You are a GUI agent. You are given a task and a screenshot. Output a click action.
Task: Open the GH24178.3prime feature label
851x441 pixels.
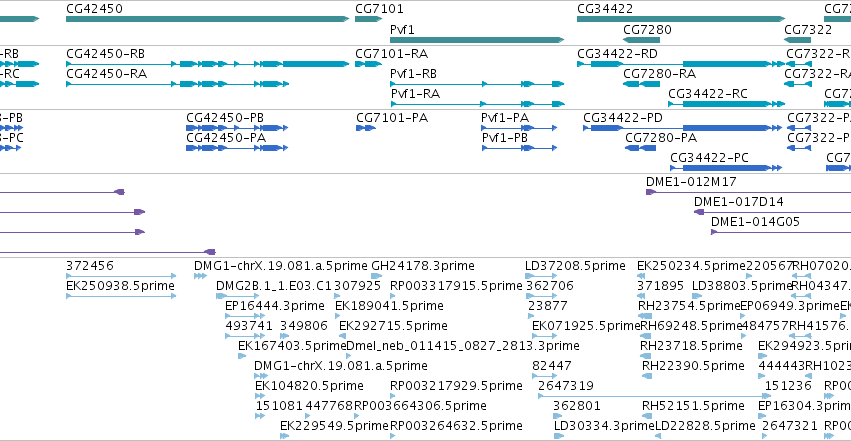pyautogui.click(x=423, y=266)
